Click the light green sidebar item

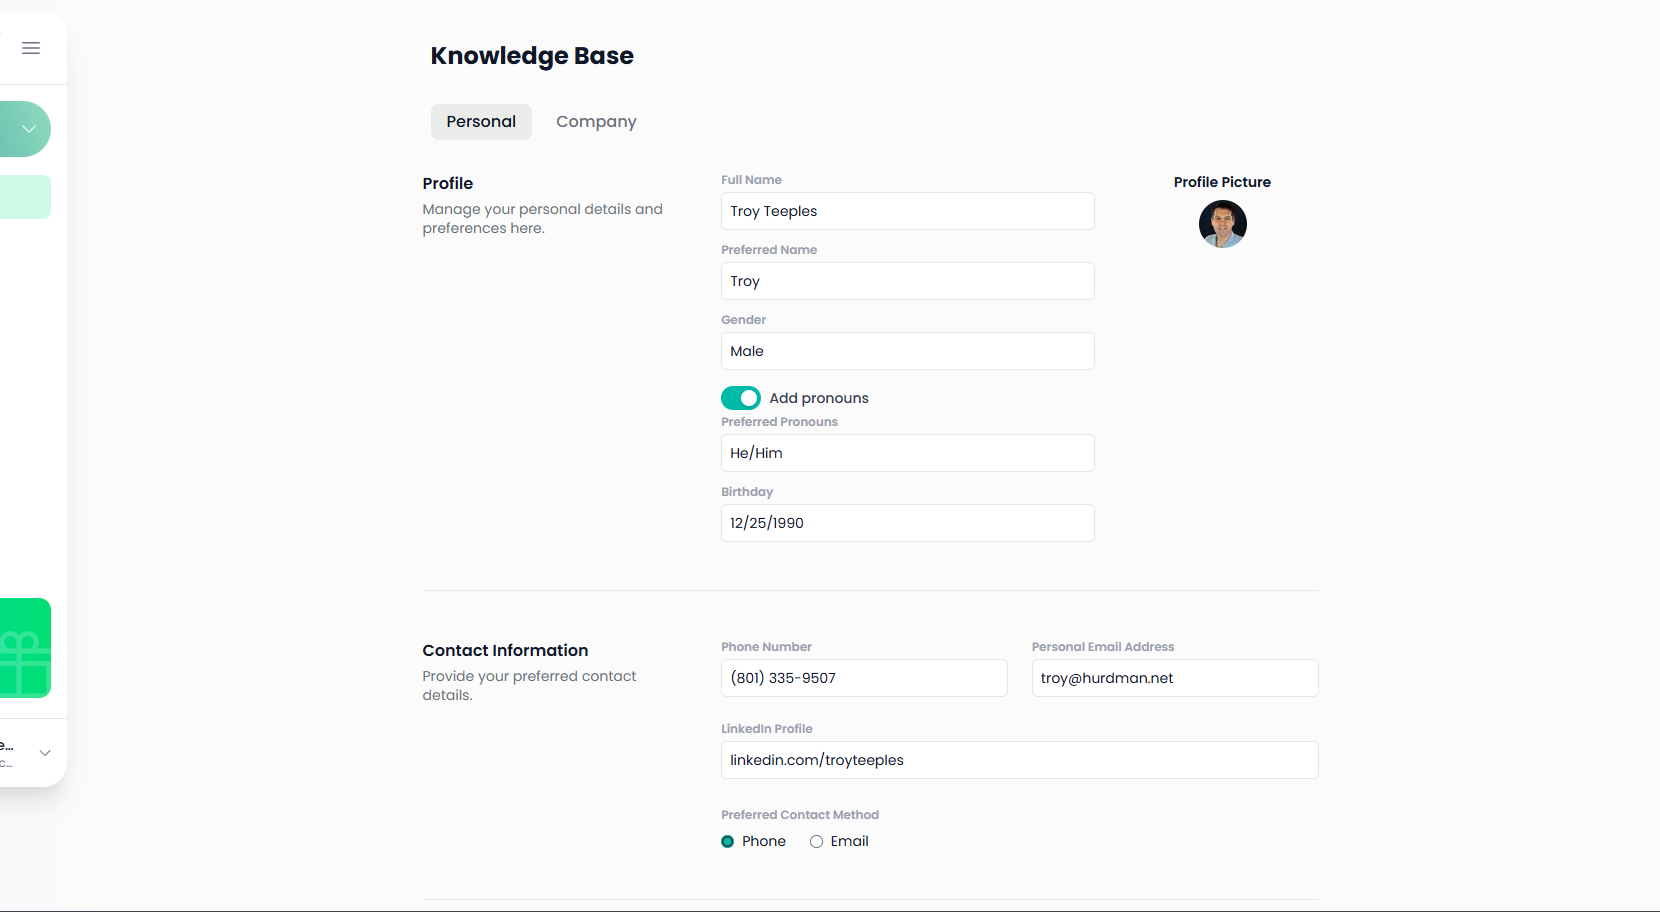click(x=25, y=197)
